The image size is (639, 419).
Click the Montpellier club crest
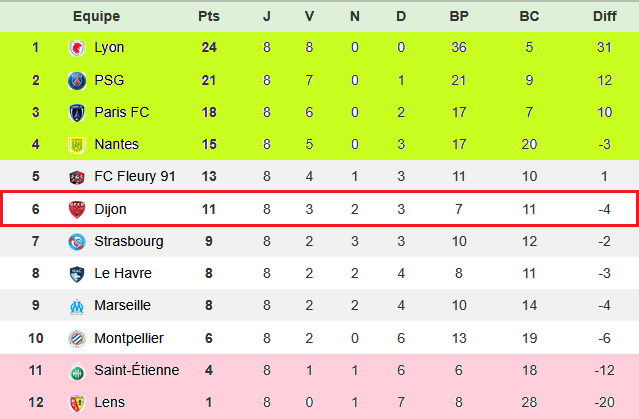pyautogui.click(x=76, y=339)
